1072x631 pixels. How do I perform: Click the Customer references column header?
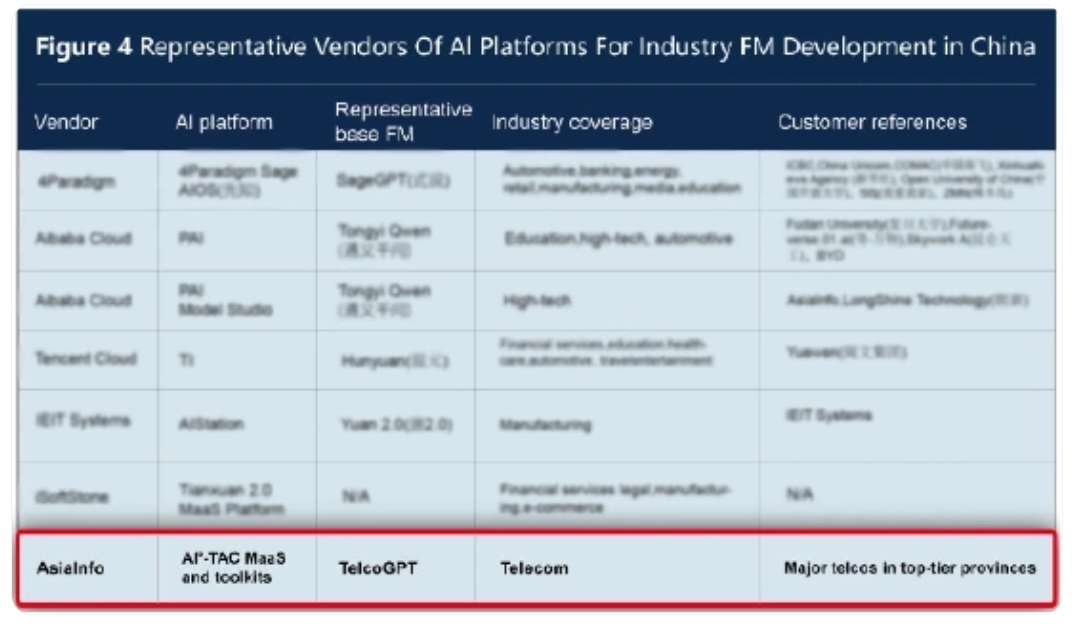coord(872,122)
